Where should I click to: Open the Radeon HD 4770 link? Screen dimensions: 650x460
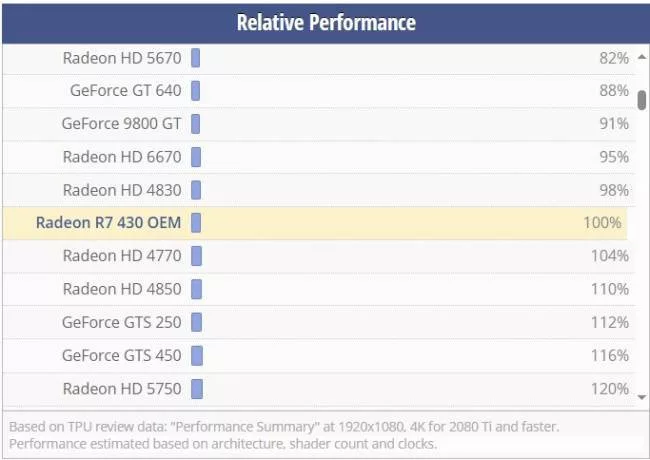[x=122, y=256]
